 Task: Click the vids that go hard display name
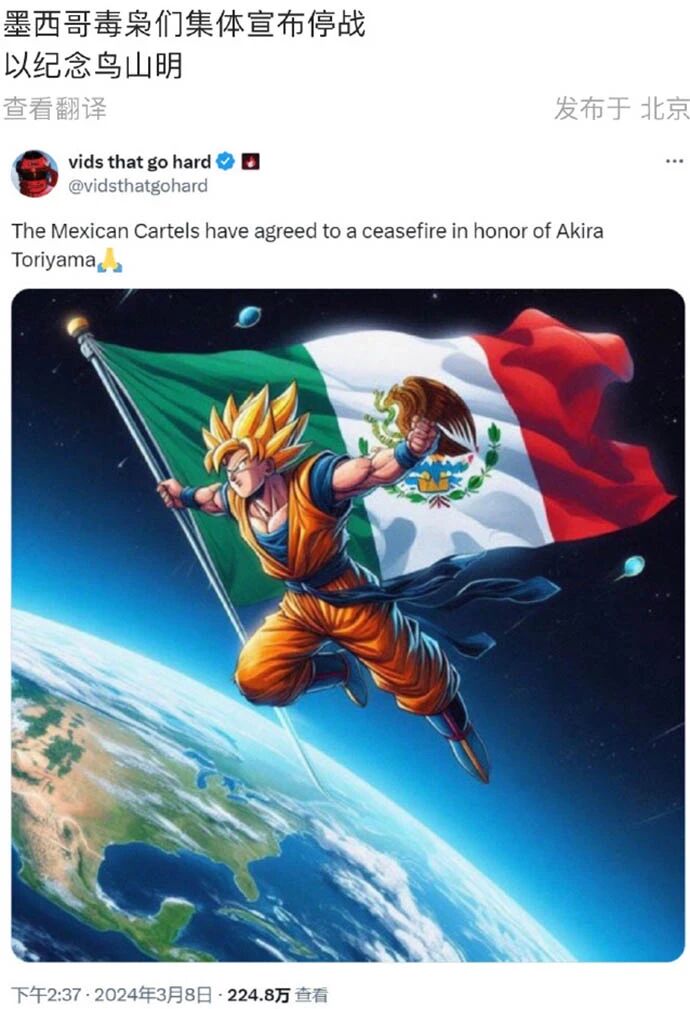click(x=140, y=162)
